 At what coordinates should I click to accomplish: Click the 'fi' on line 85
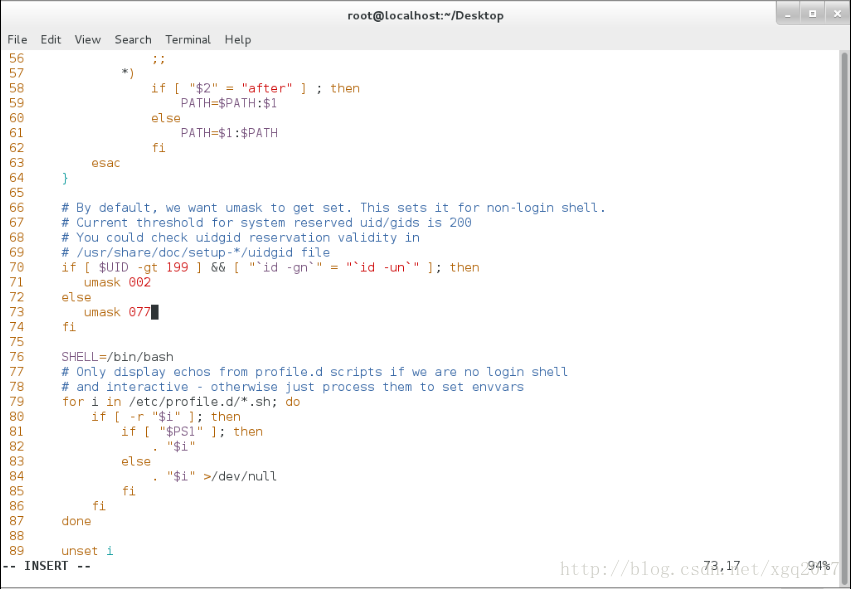click(x=129, y=491)
